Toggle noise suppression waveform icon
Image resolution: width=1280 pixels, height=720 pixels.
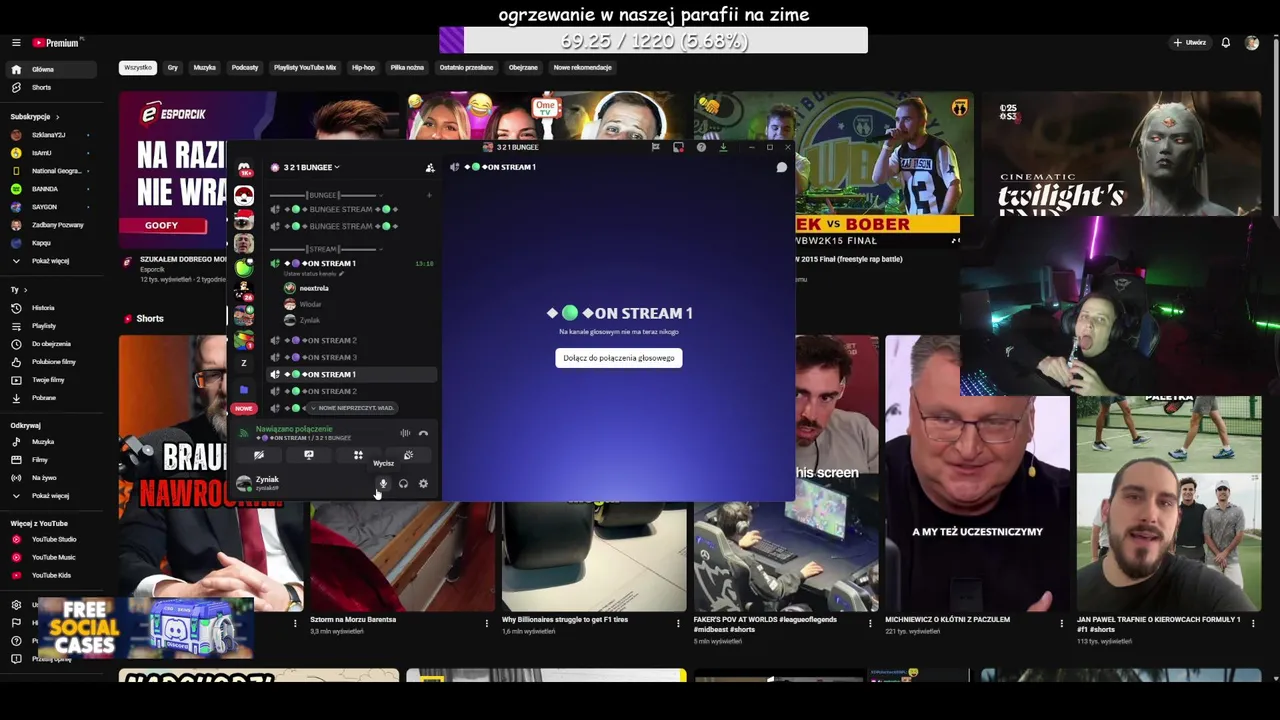(x=405, y=433)
